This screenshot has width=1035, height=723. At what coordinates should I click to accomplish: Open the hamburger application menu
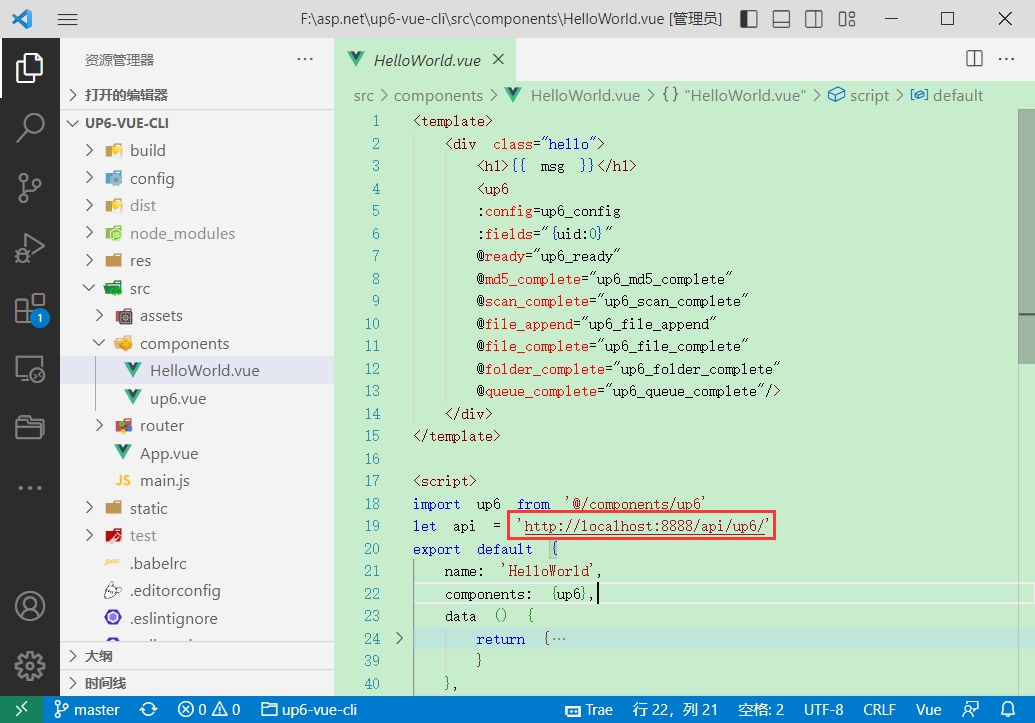pos(67,19)
